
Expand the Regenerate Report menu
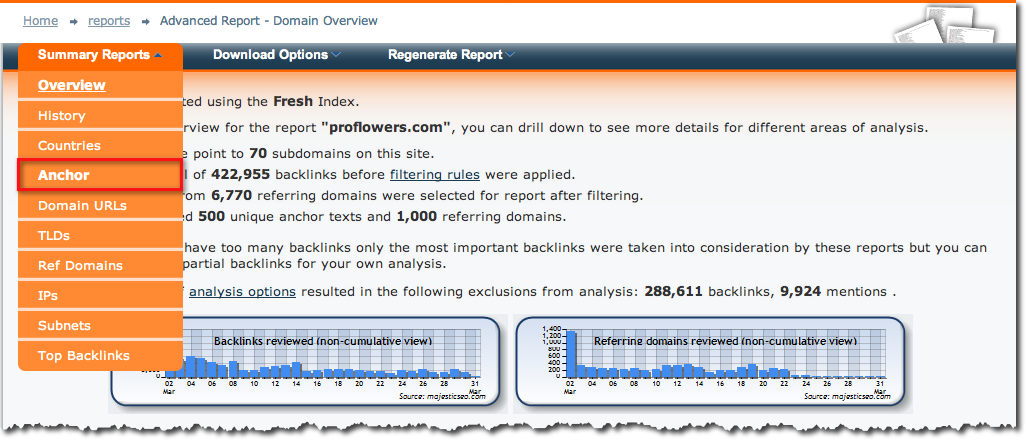451,55
